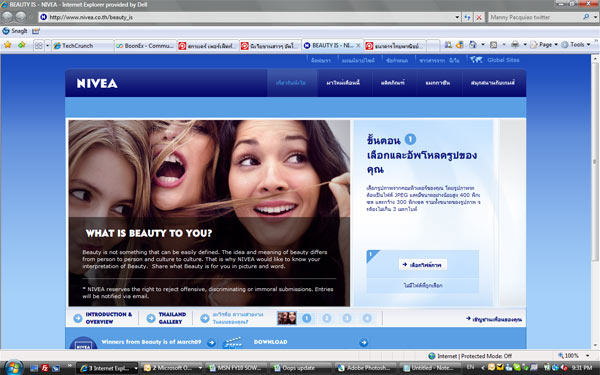
Task: Select step 1 circle in step bar
Action: click(x=307, y=318)
